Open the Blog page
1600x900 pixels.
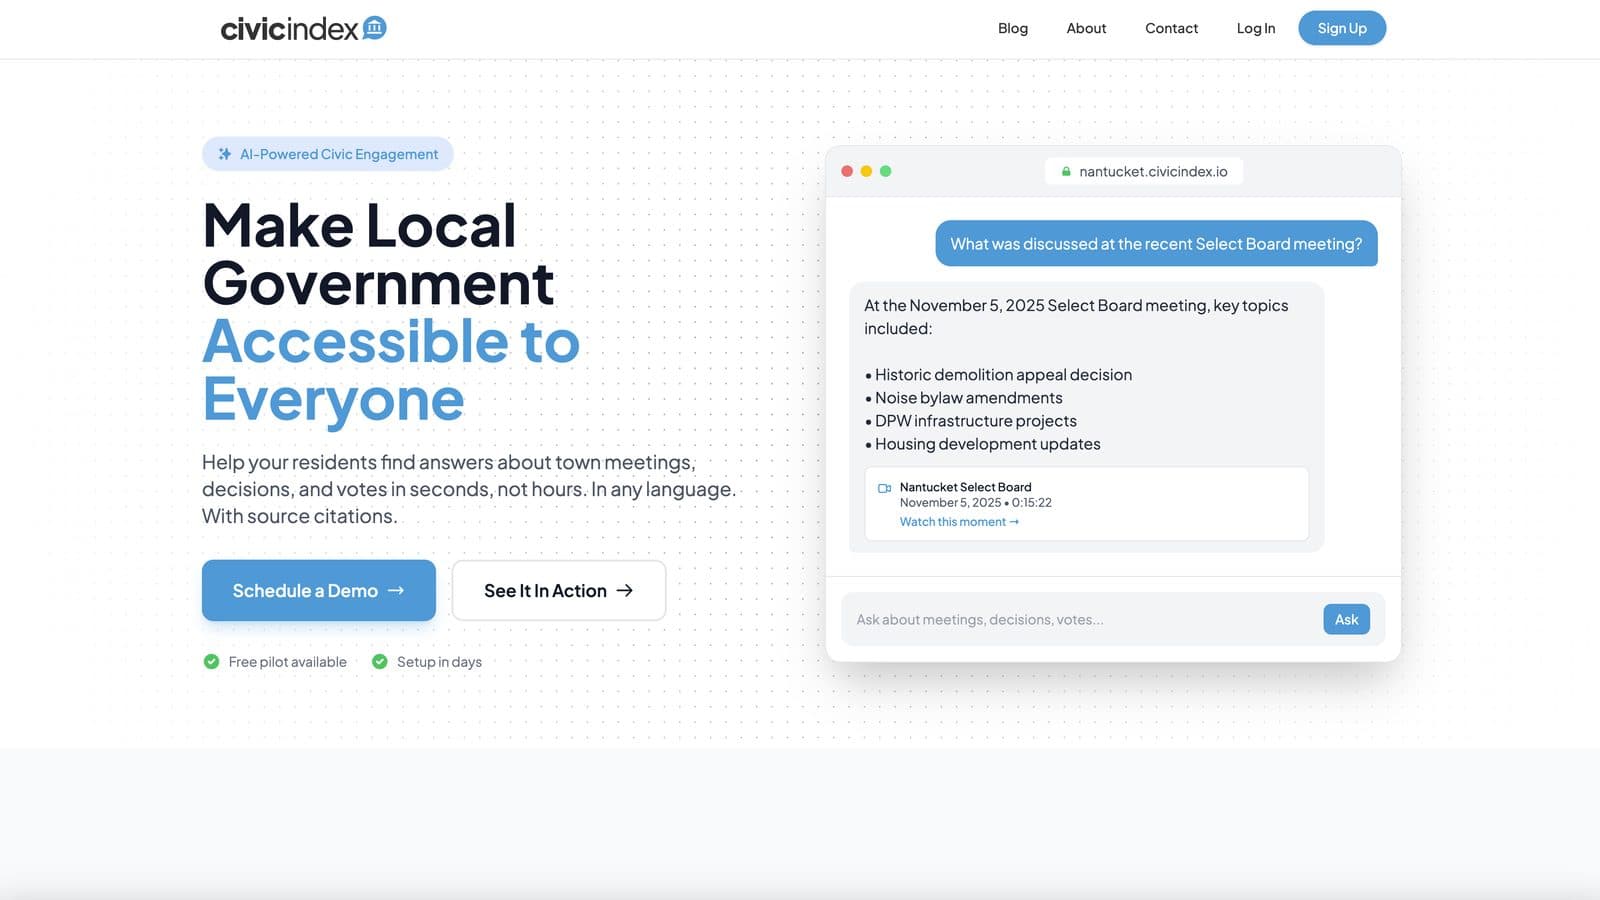click(1013, 28)
